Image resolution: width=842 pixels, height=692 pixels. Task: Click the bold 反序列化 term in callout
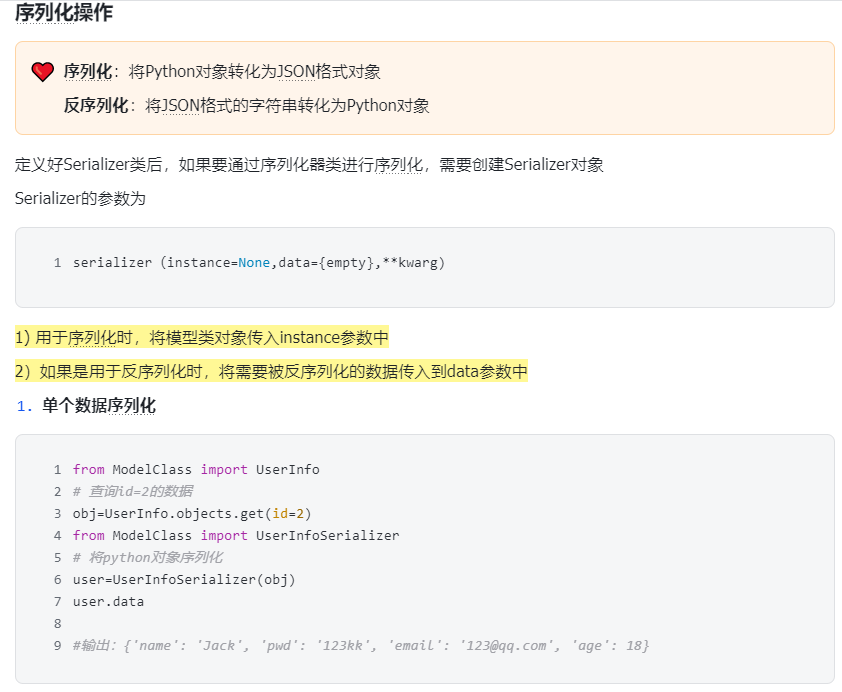click(x=96, y=105)
